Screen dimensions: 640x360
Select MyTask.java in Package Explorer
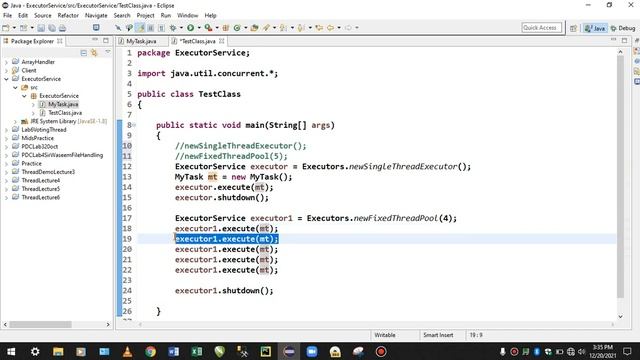pyautogui.click(x=63, y=104)
